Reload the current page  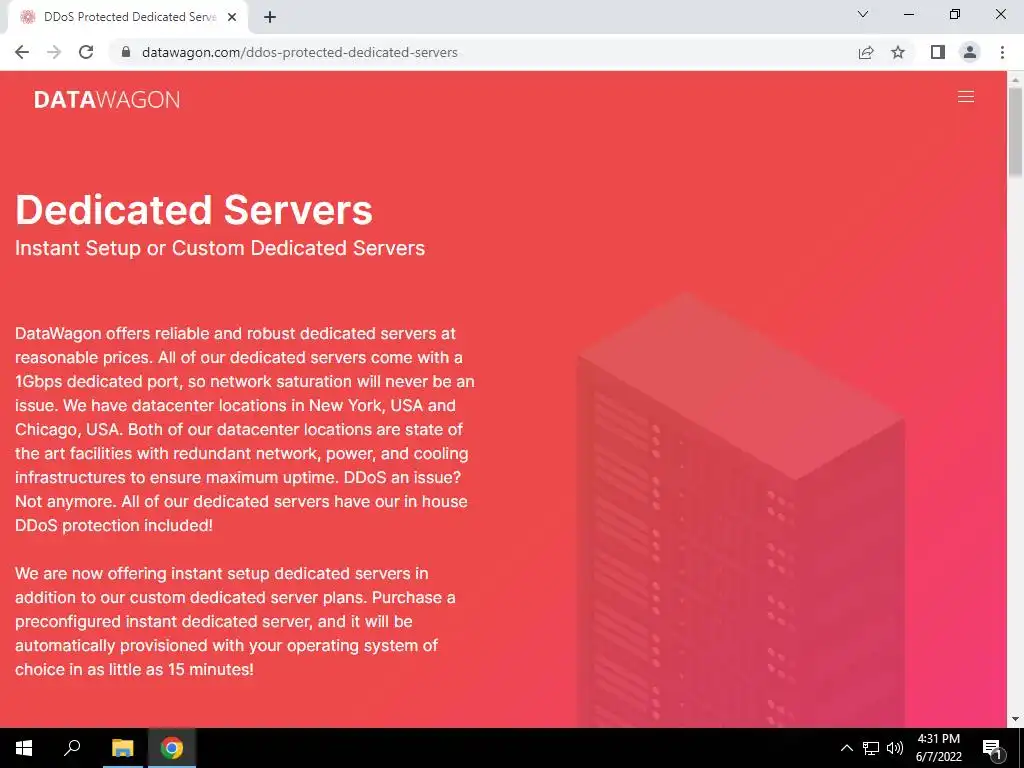pyautogui.click(x=86, y=52)
